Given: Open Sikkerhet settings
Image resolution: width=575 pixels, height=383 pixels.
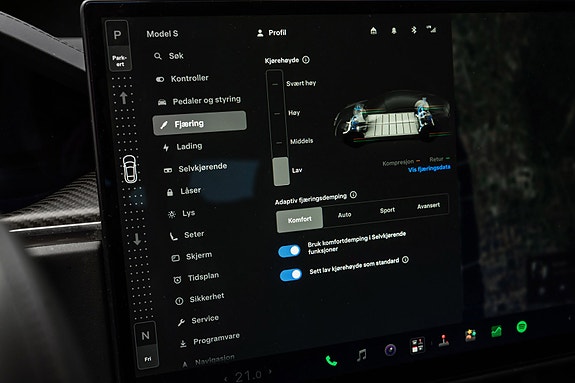Looking at the screenshot, I should click(200, 299).
